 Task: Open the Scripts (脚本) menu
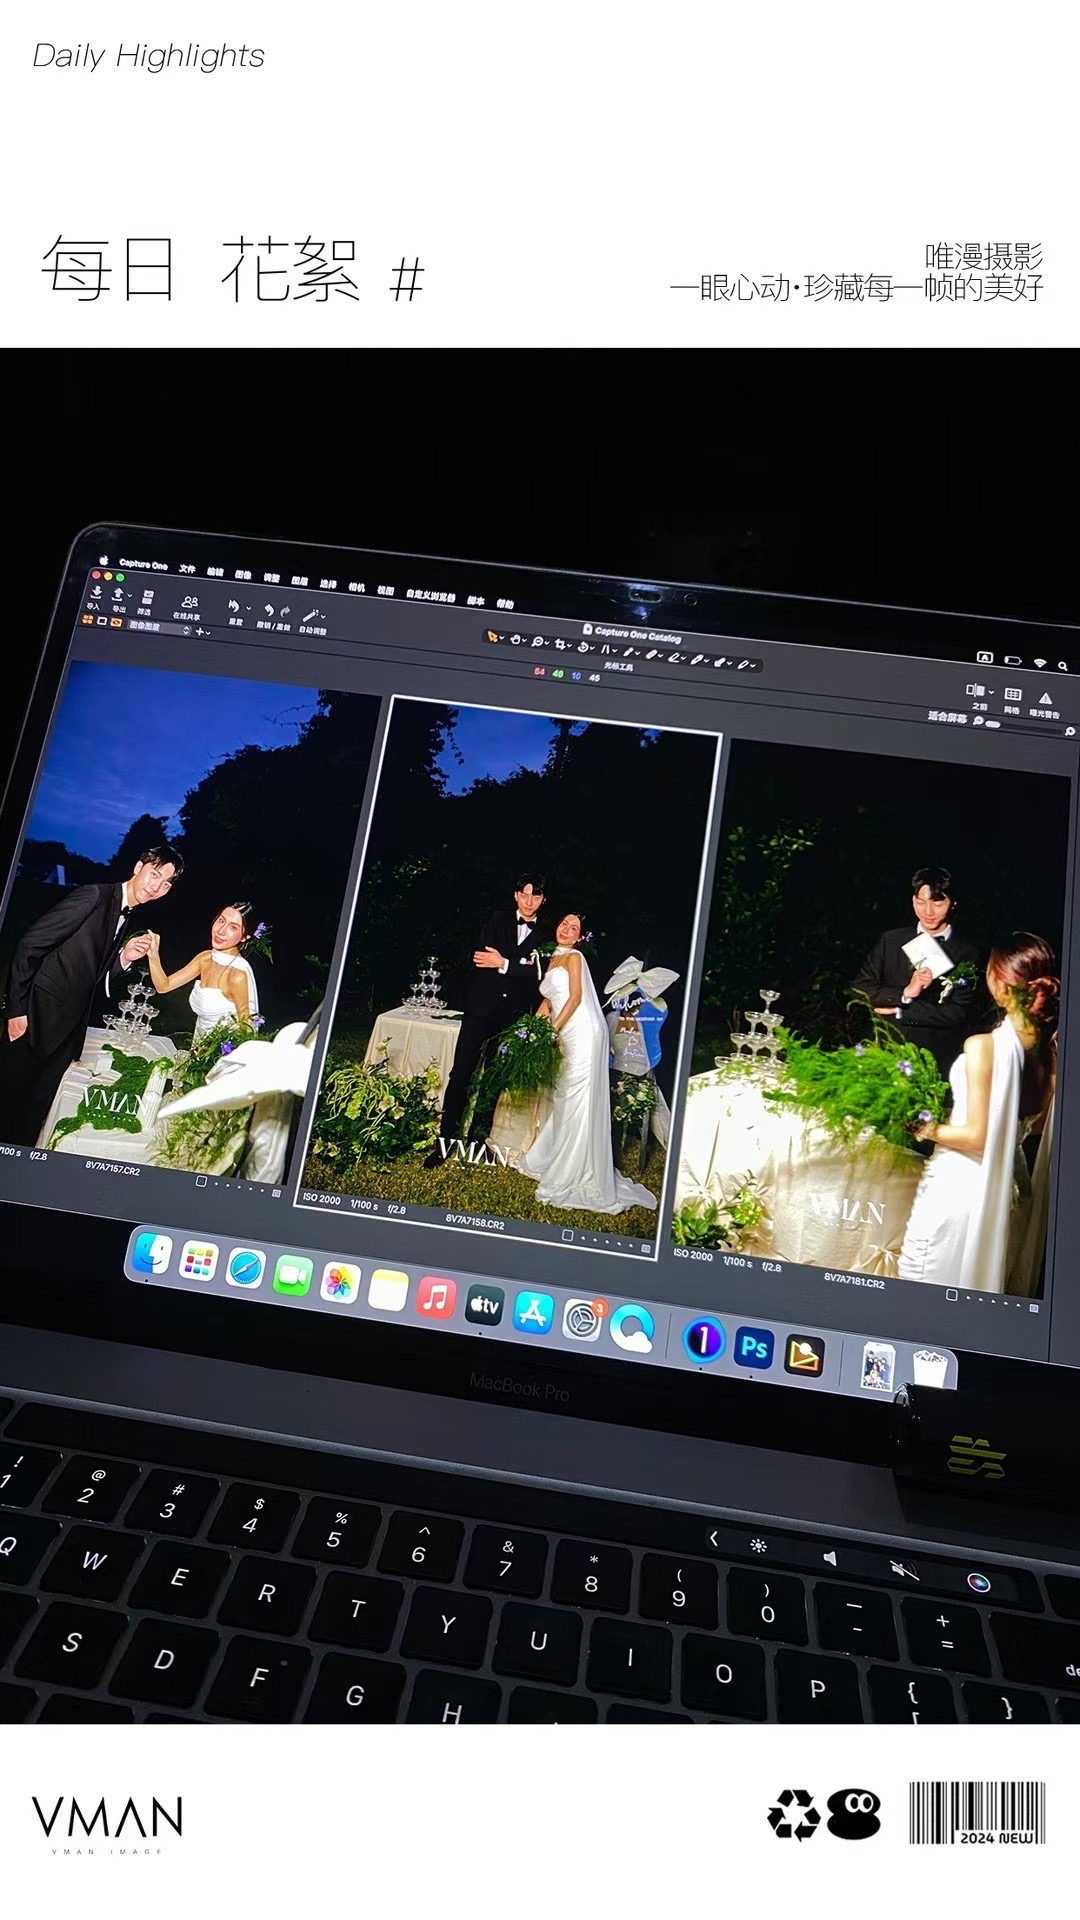[x=476, y=600]
